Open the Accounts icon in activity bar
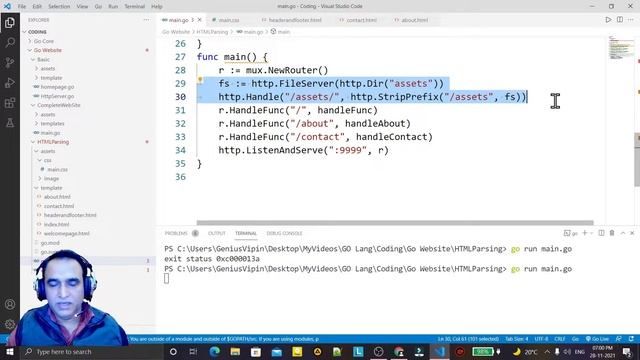 pos(10,304)
